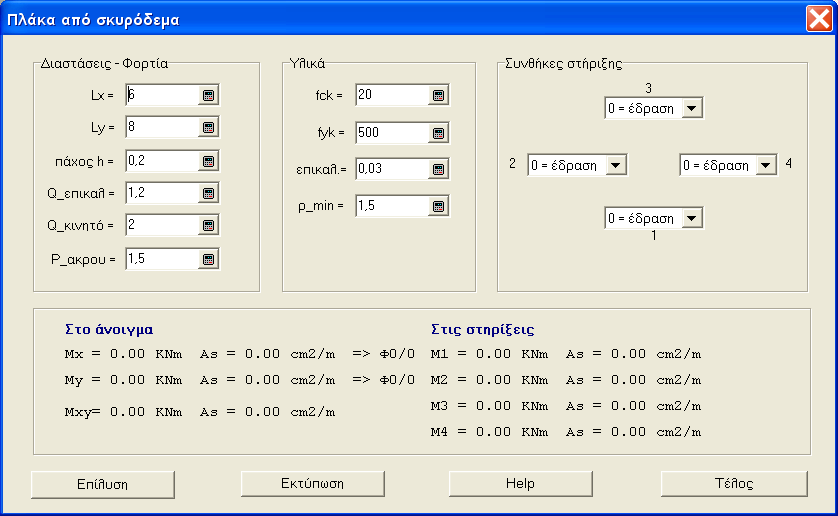Image resolution: width=838 pixels, height=516 pixels.
Task: Click the 'Mxy= 0.00 KNm' result text
Action: 123,412
